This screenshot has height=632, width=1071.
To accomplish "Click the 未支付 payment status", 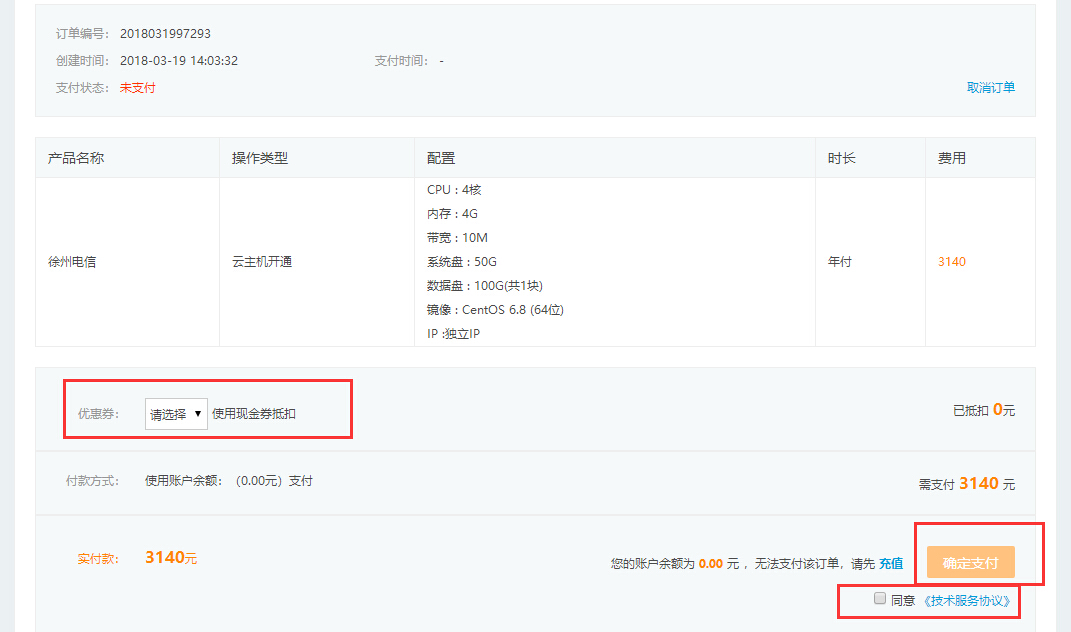I will 137,87.
